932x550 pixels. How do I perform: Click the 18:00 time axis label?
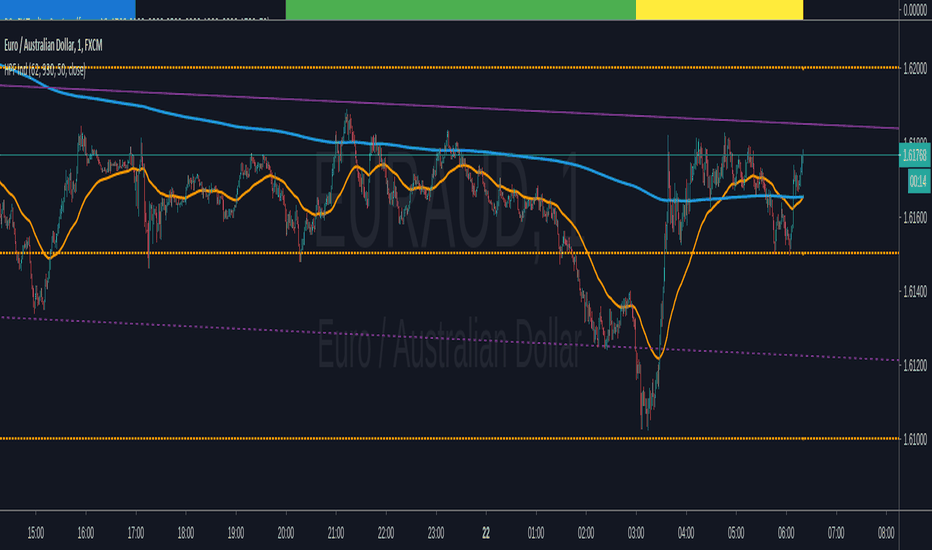pyautogui.click(x=185, y=533)
